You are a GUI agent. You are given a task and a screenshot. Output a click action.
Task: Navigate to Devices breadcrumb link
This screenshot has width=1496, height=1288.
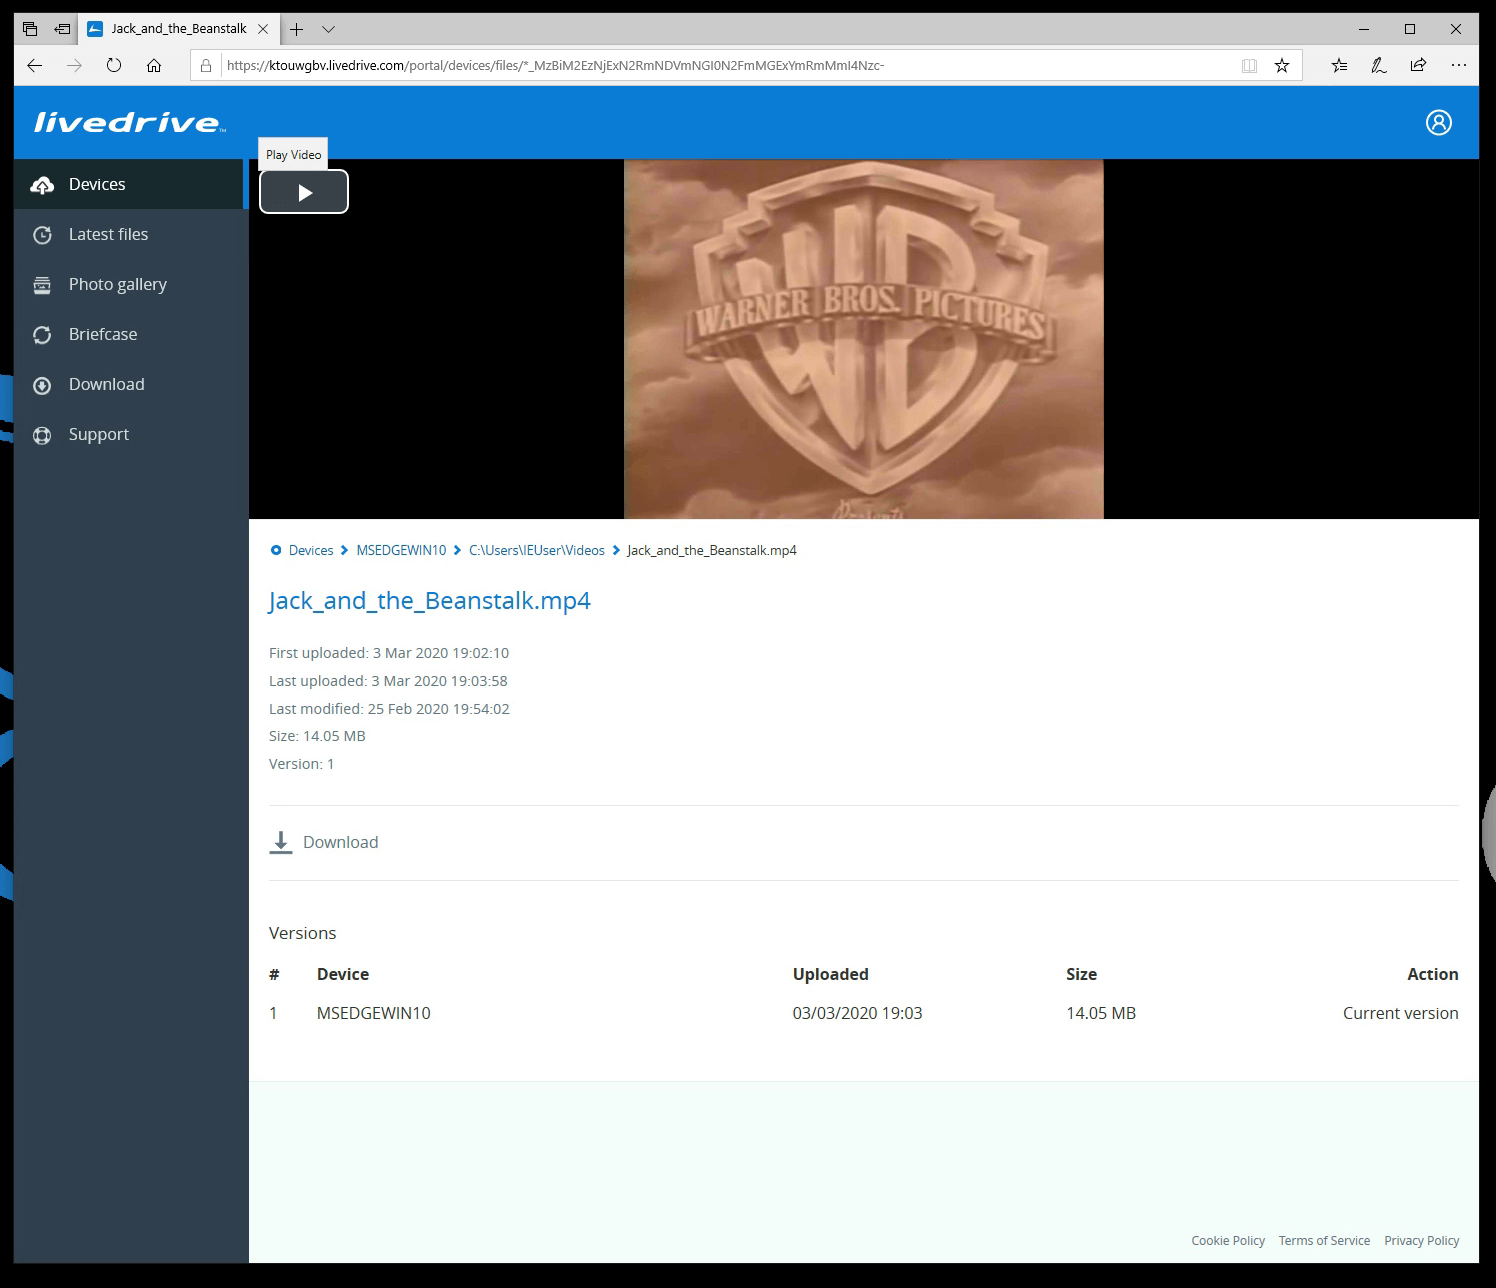[310, 550]
